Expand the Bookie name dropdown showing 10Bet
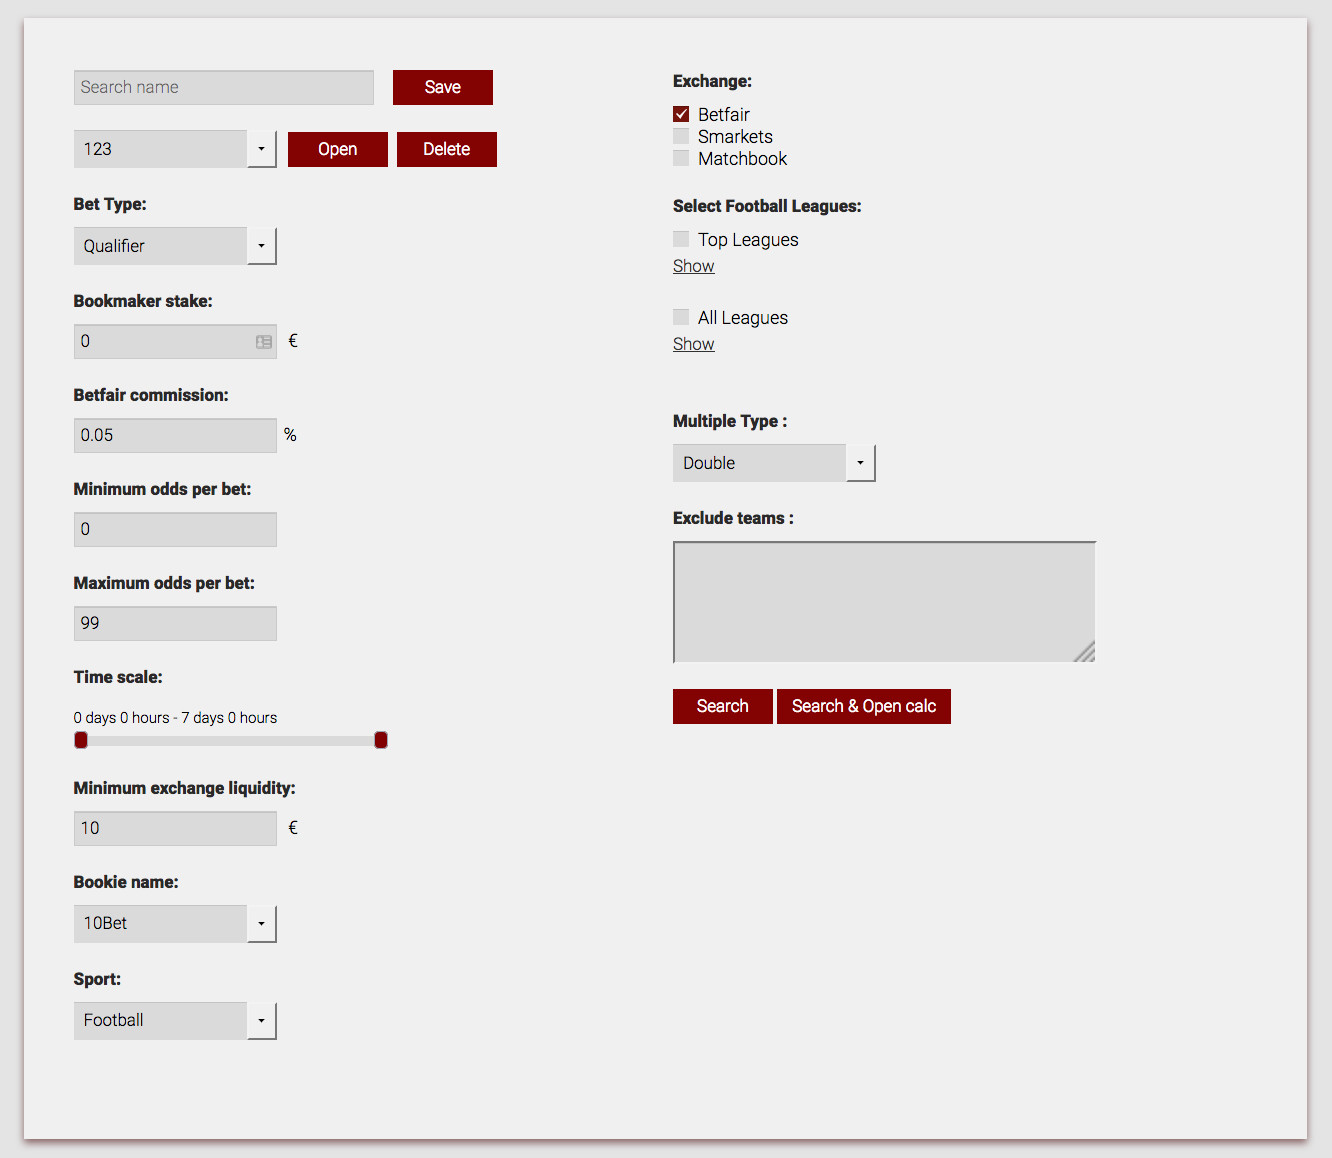The width and height of the screenshot is (1332, 1158). pyautogui.click(x=175, y=924)
